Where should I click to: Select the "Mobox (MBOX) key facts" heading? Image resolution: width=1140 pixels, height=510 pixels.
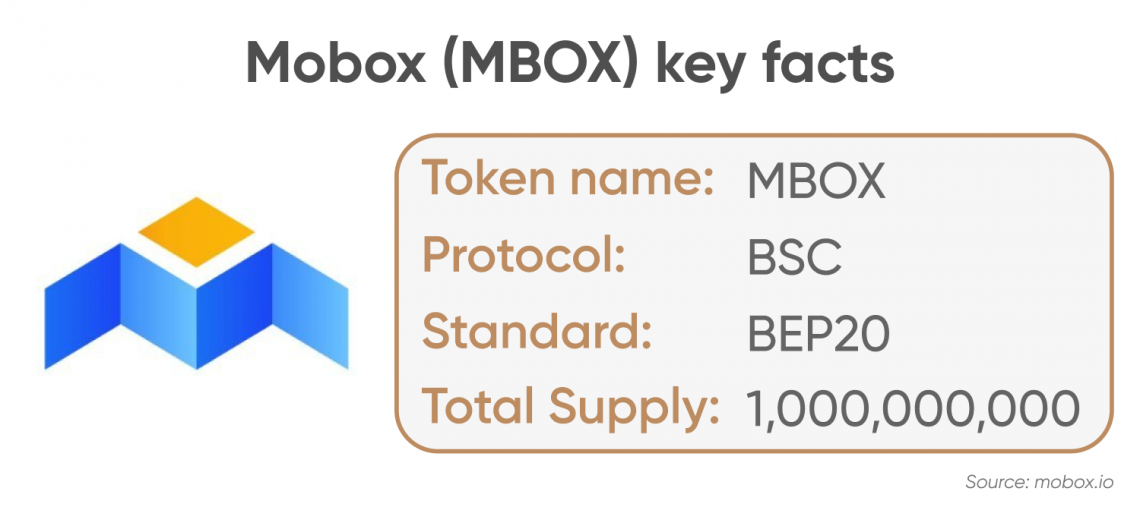570,65
